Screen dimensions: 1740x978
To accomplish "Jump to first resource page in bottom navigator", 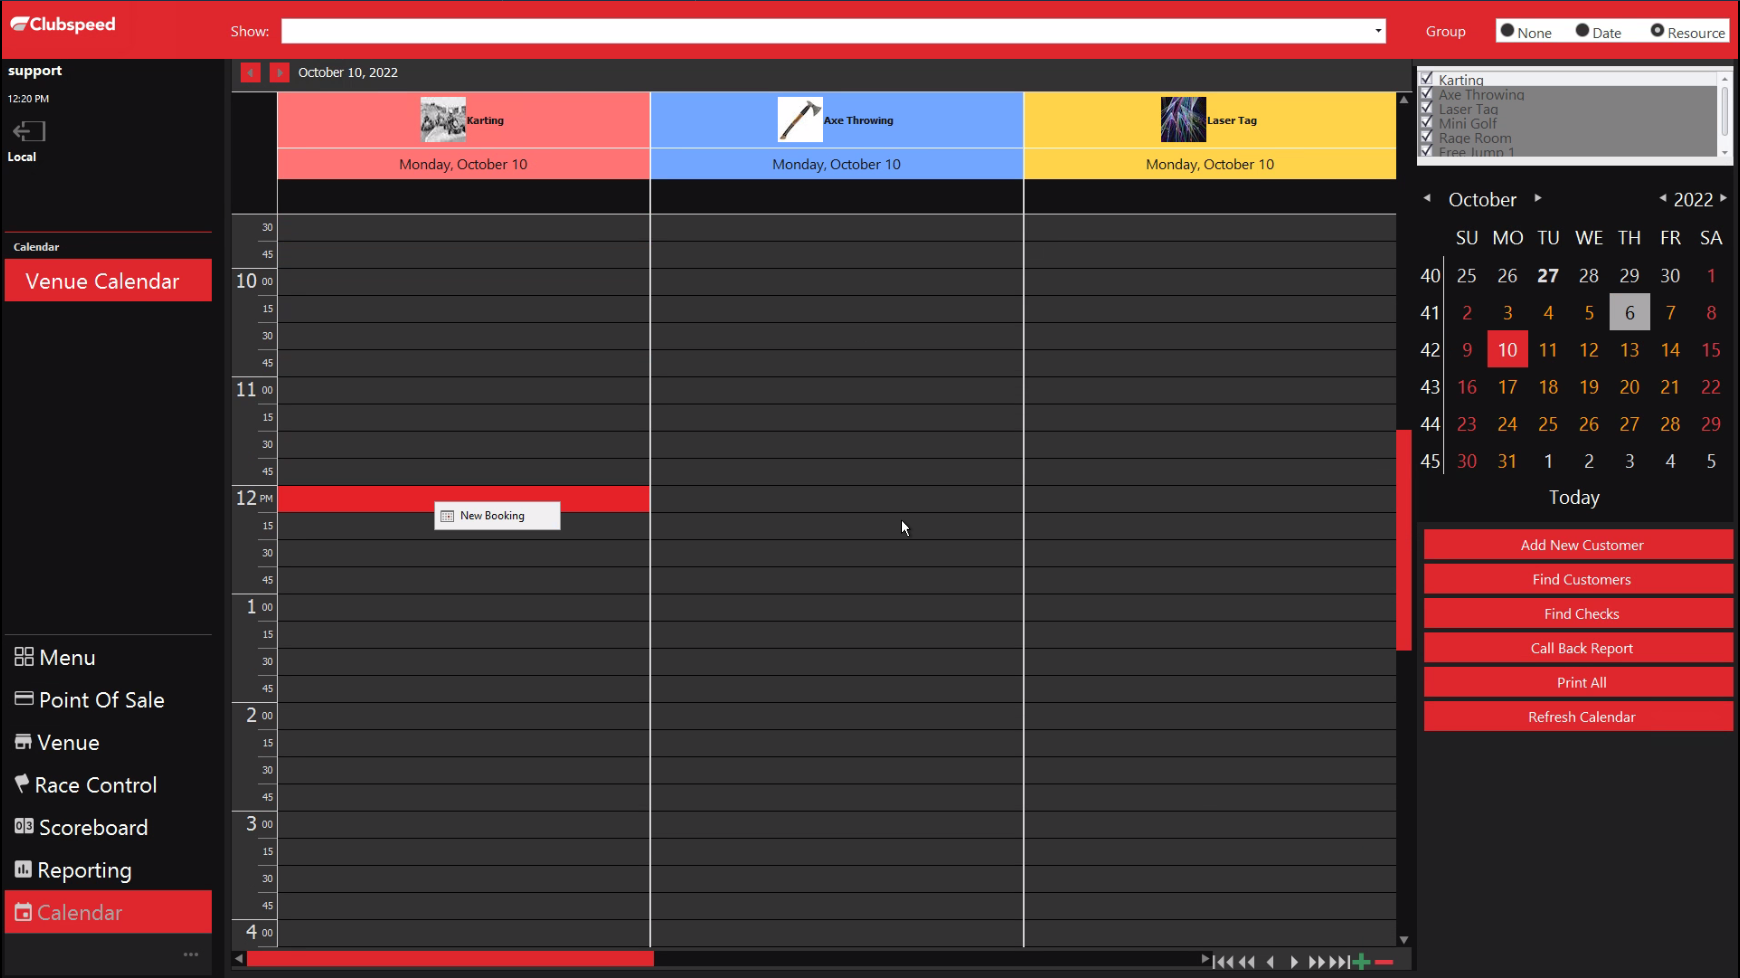I will pyautogui.click(x=1223, y=962).
